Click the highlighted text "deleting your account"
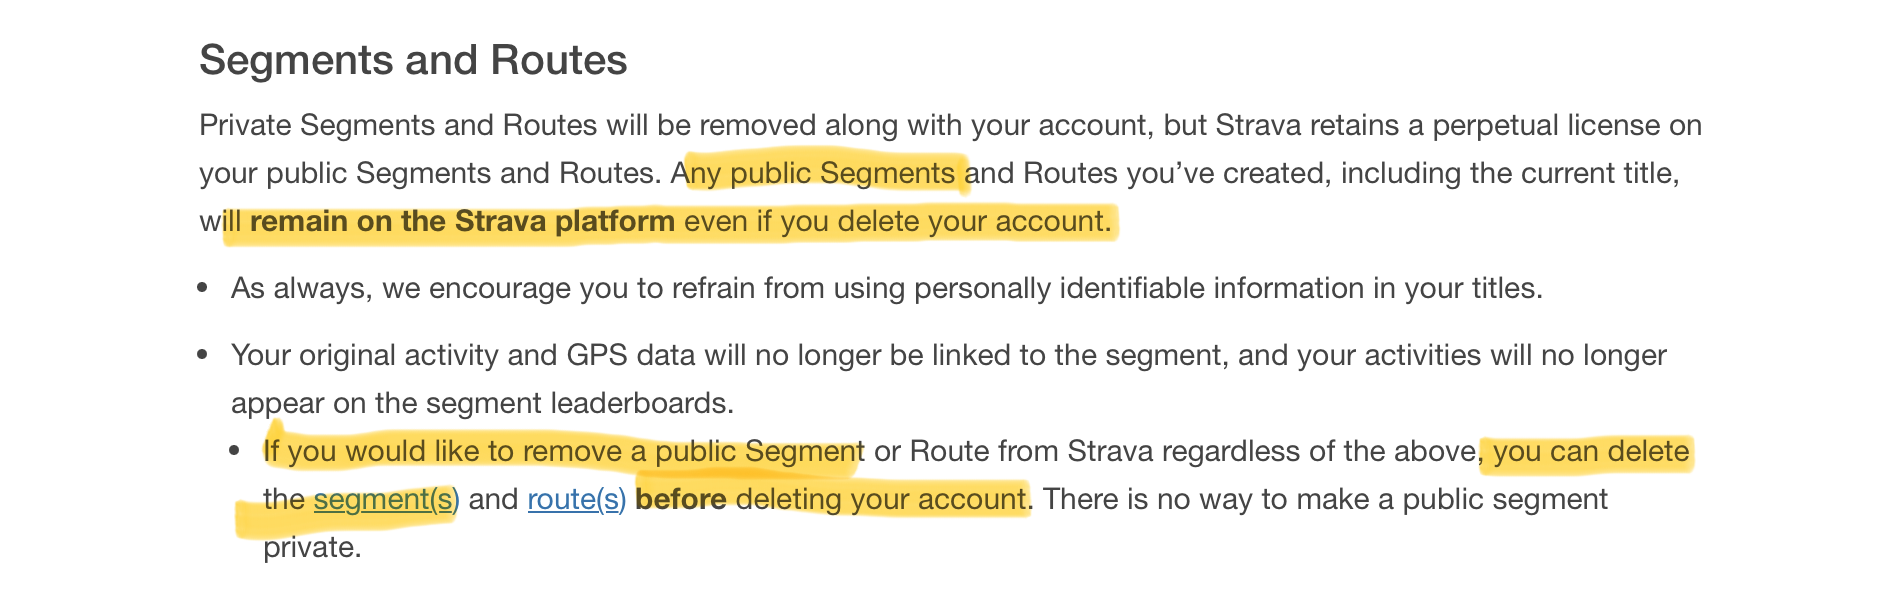This screenshot has width=1895, height=602. [x=881, y=499]
